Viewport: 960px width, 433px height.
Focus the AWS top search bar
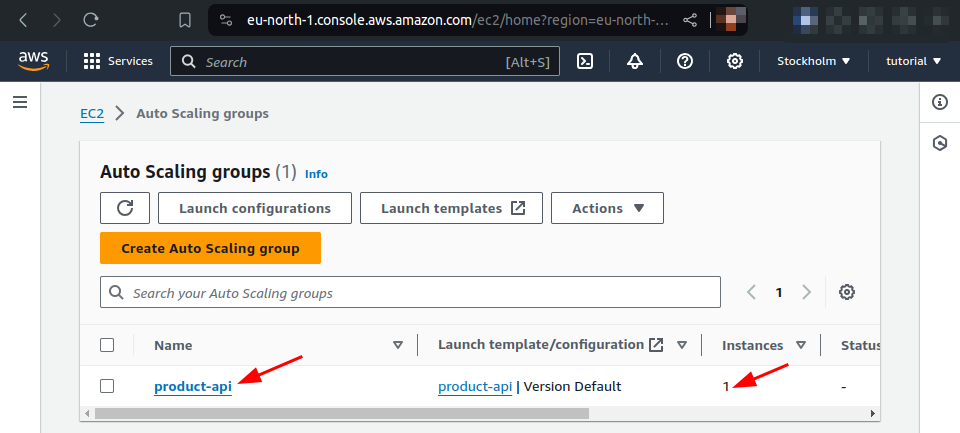click(365, 61)
